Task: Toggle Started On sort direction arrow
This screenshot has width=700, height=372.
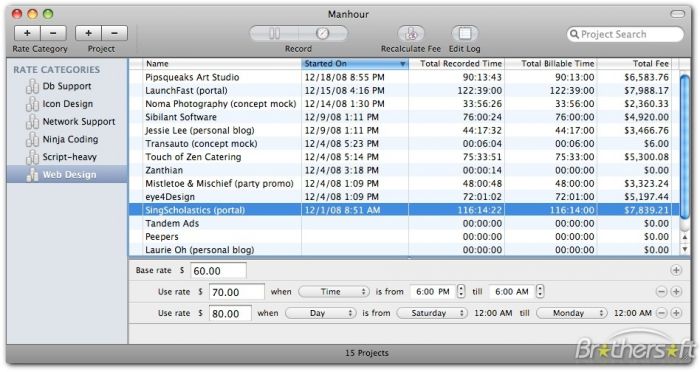Action: (x=402, y=64)
